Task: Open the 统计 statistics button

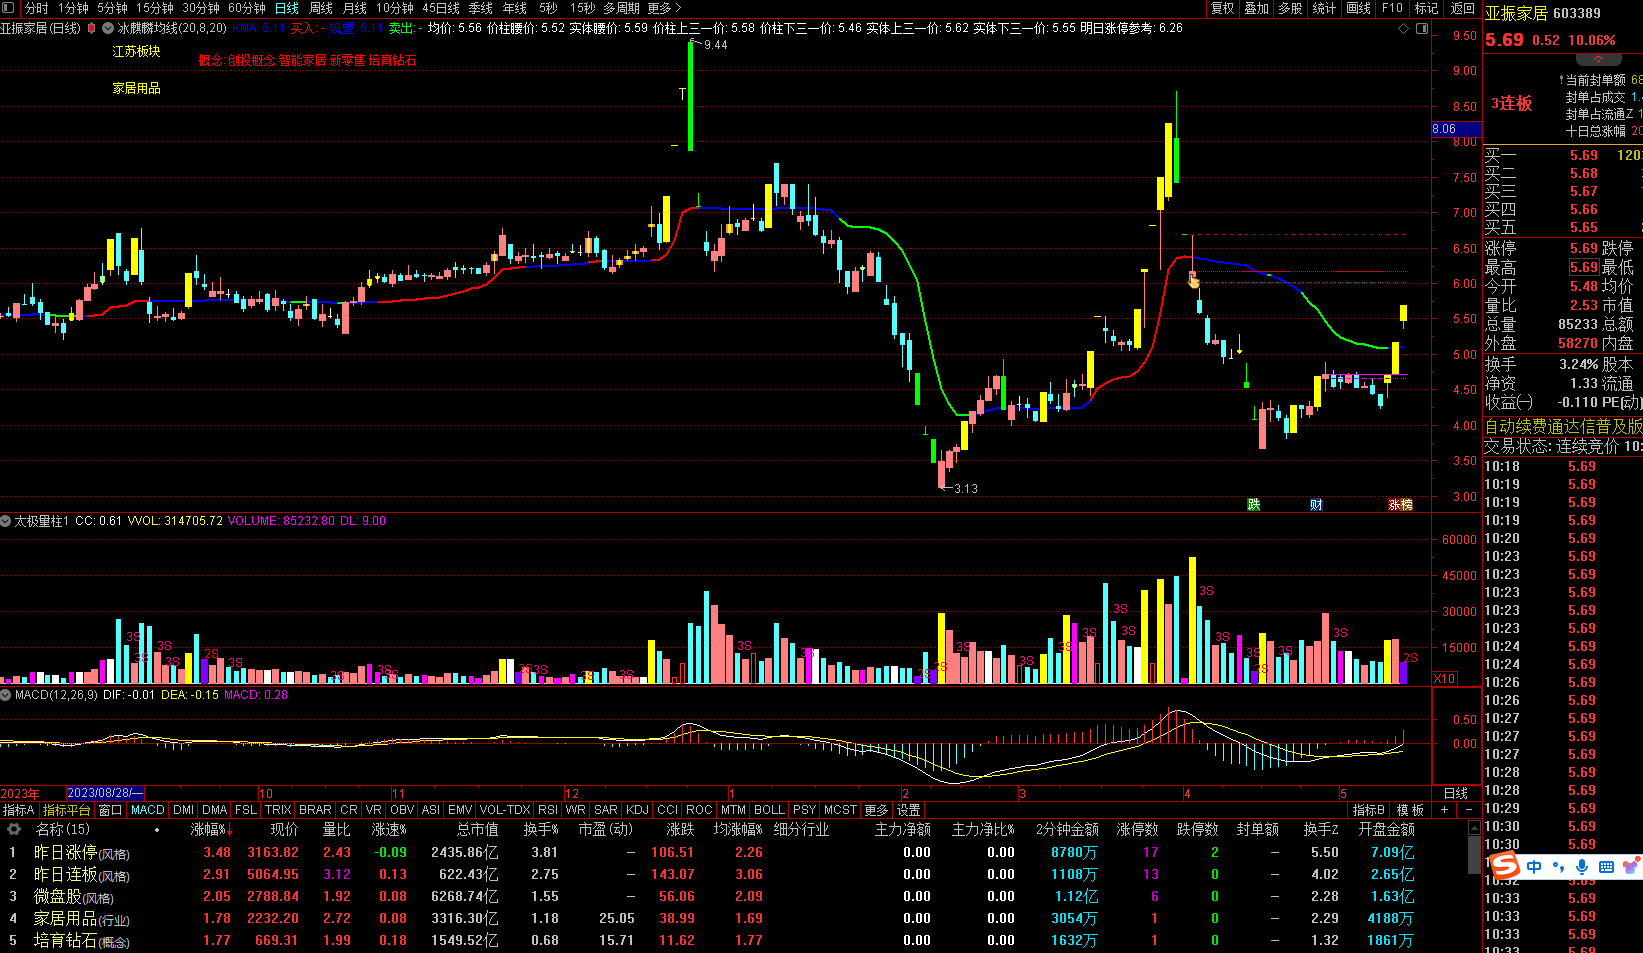Action: pyautogui.click(x=1325, y=8)
